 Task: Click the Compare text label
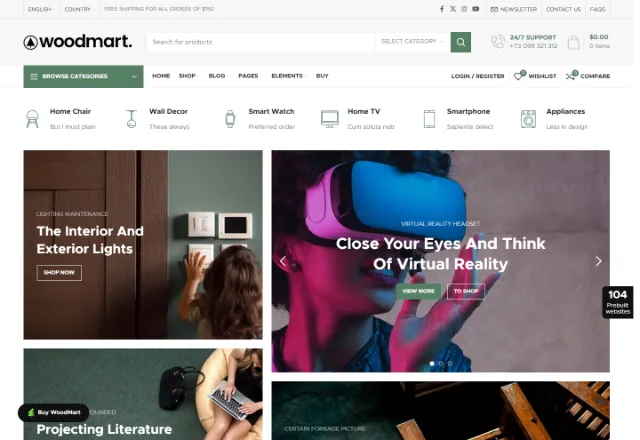pos(595,76)
